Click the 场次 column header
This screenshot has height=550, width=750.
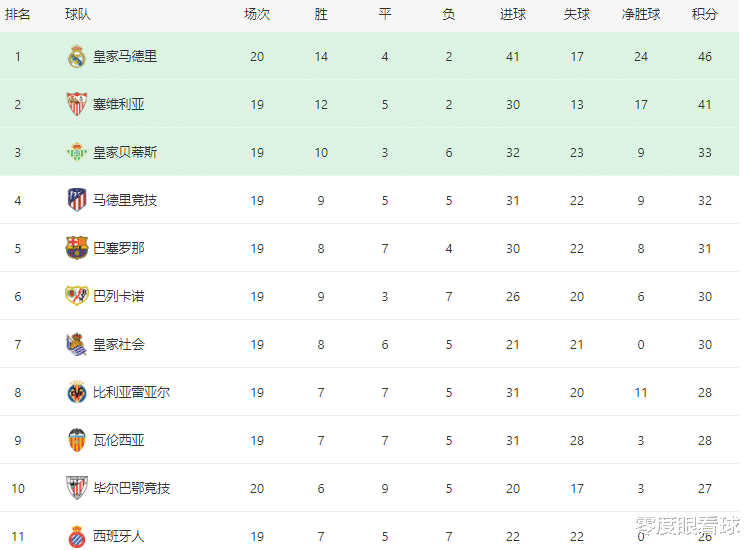click(x=257, y=14)
